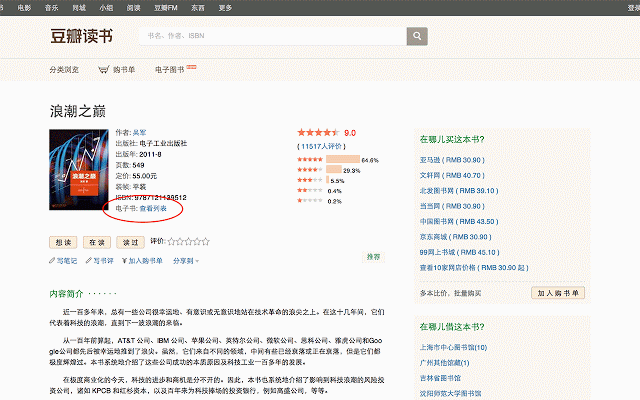Open 沈阳师范大学图书馆 library link
640x400 pixels.
(x=450, y=393)
